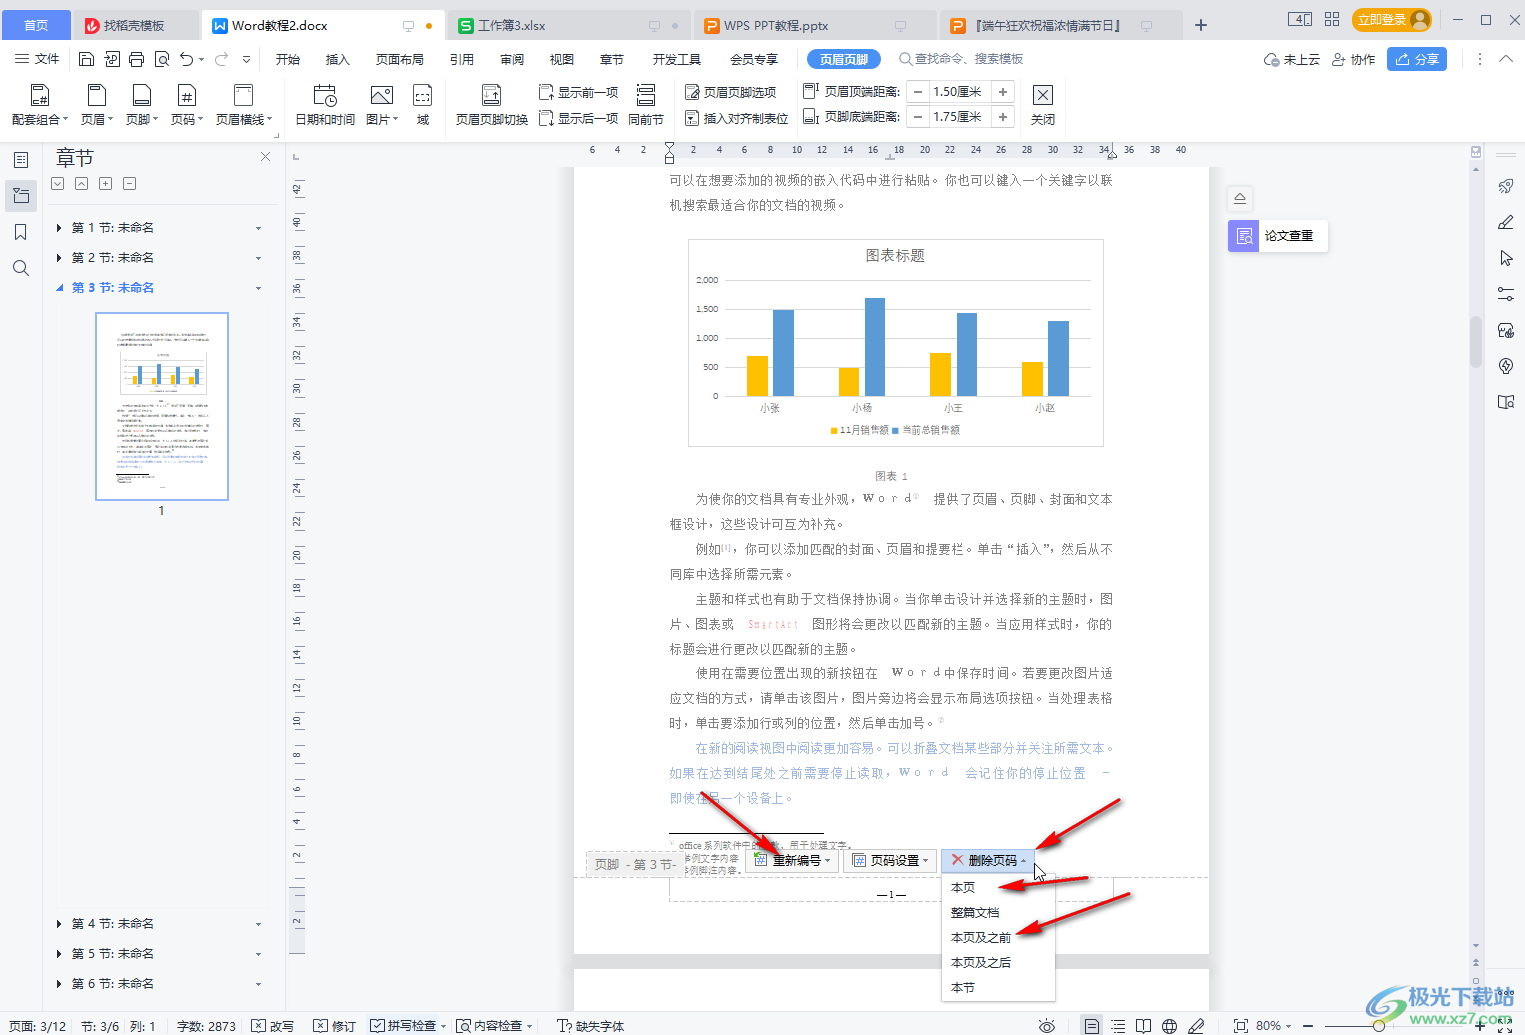This screenshot has height=1035, width=1525.
Task: Click the 分享 share button
Action: pyautogui.click(x=1417, y=59)
